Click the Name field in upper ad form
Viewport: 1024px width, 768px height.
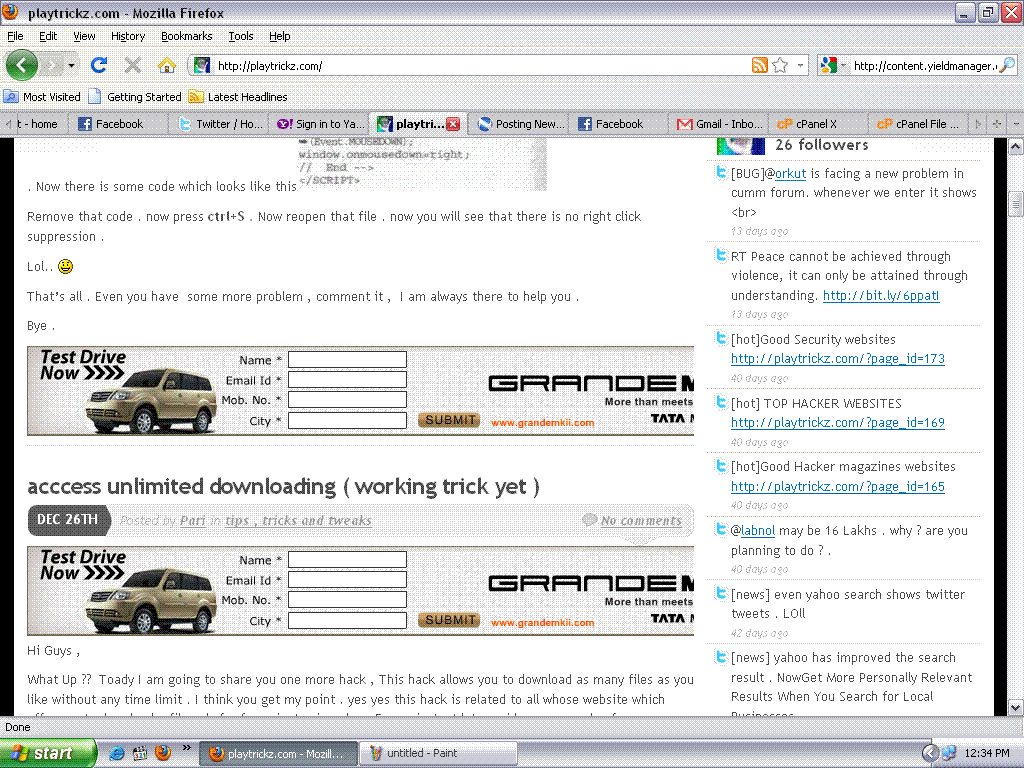(347, 360)
